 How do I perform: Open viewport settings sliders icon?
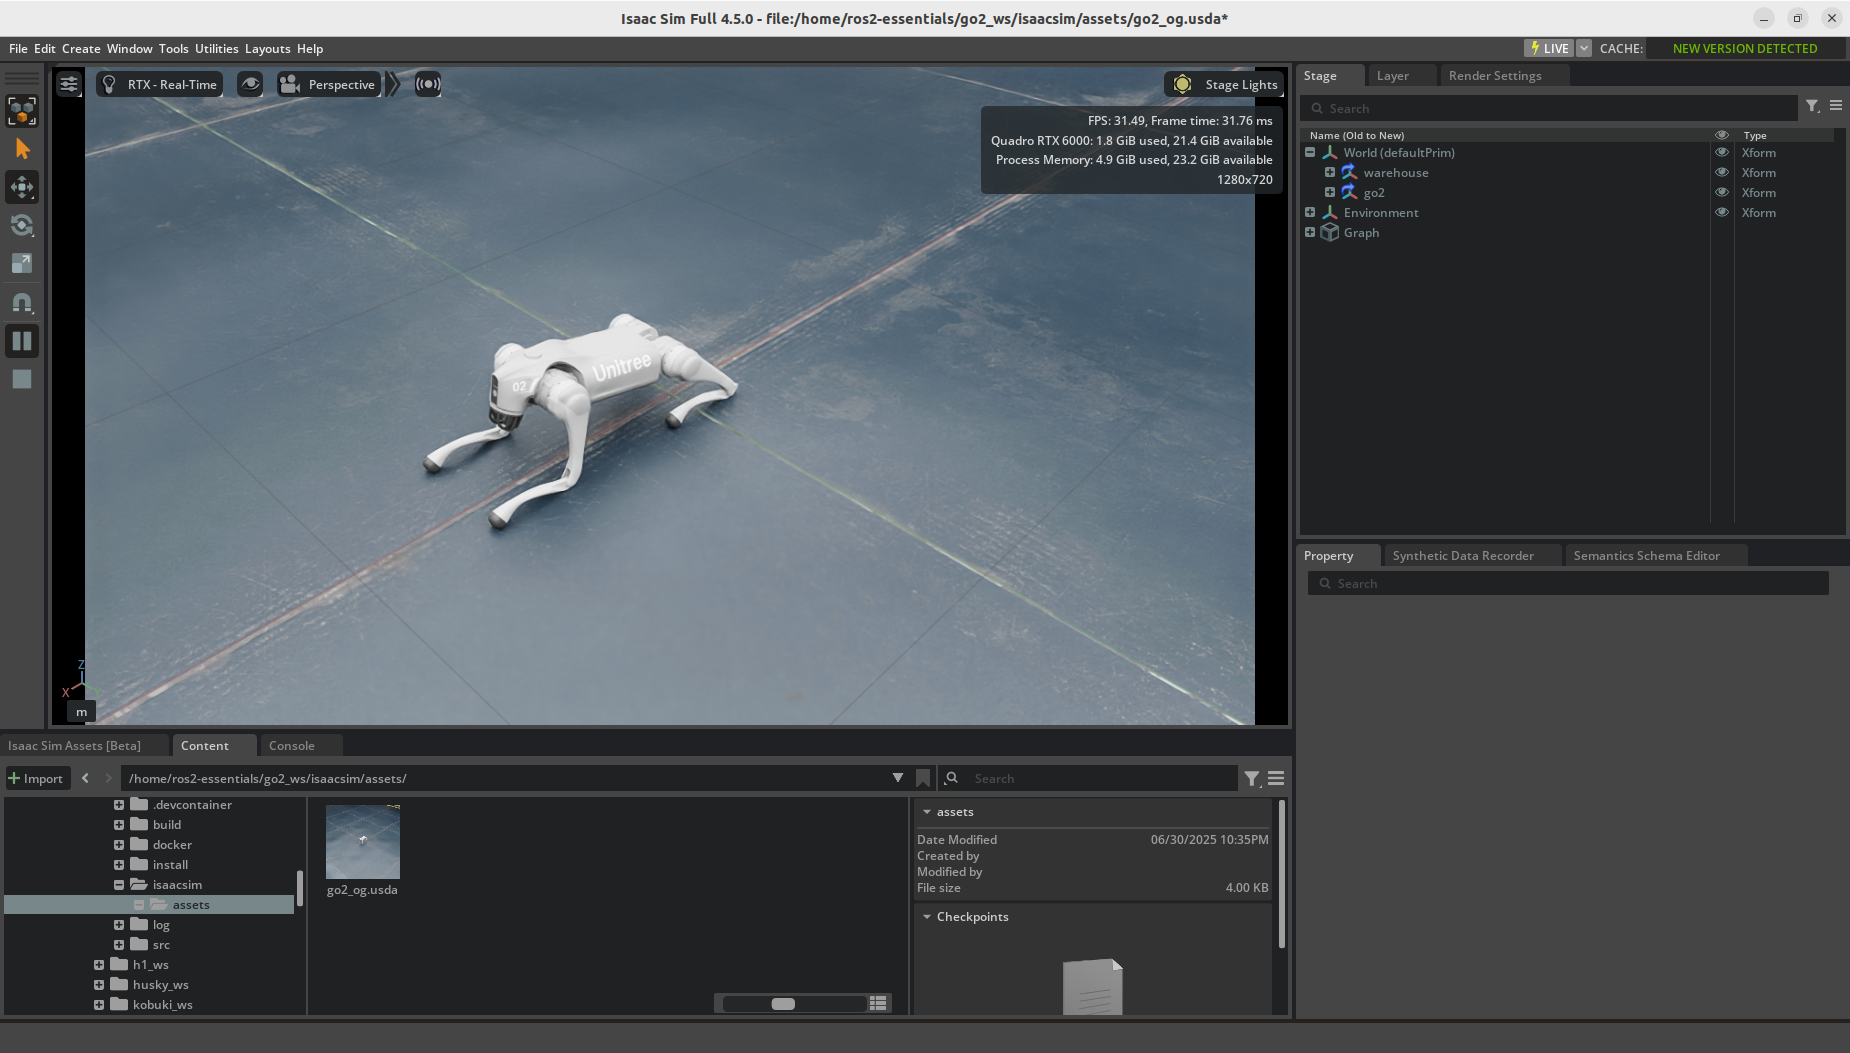(x=69, y=84)
